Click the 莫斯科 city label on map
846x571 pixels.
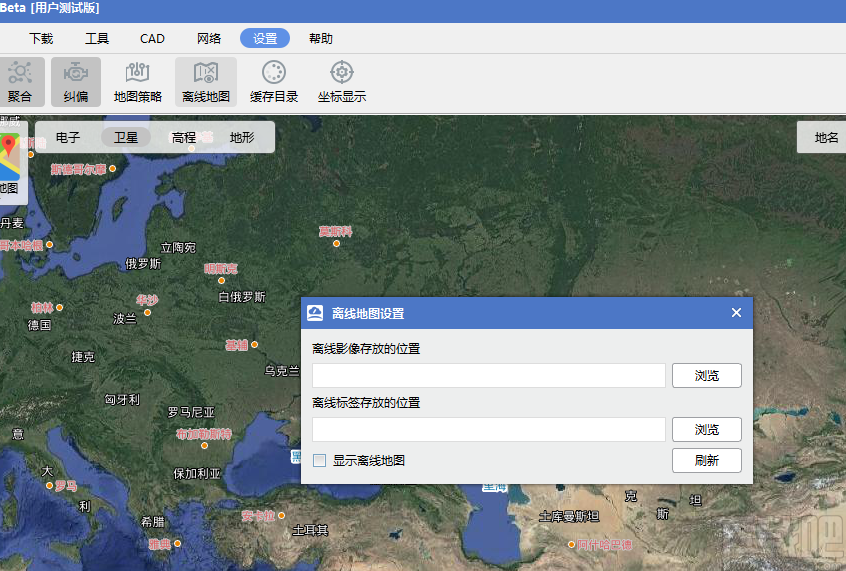point(335,232)
